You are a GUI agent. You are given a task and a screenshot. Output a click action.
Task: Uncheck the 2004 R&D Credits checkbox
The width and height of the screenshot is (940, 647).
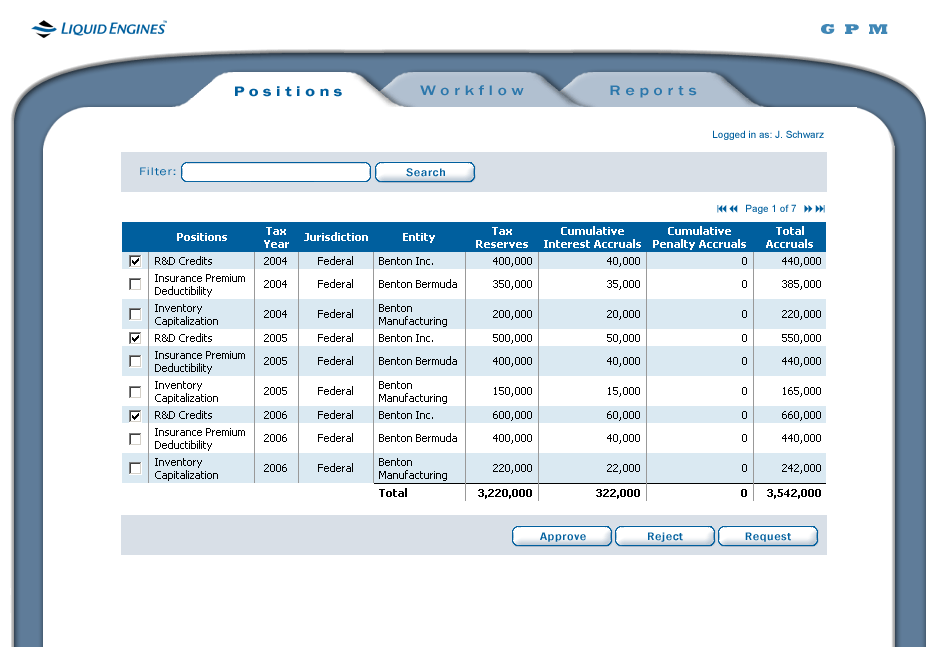135,261
